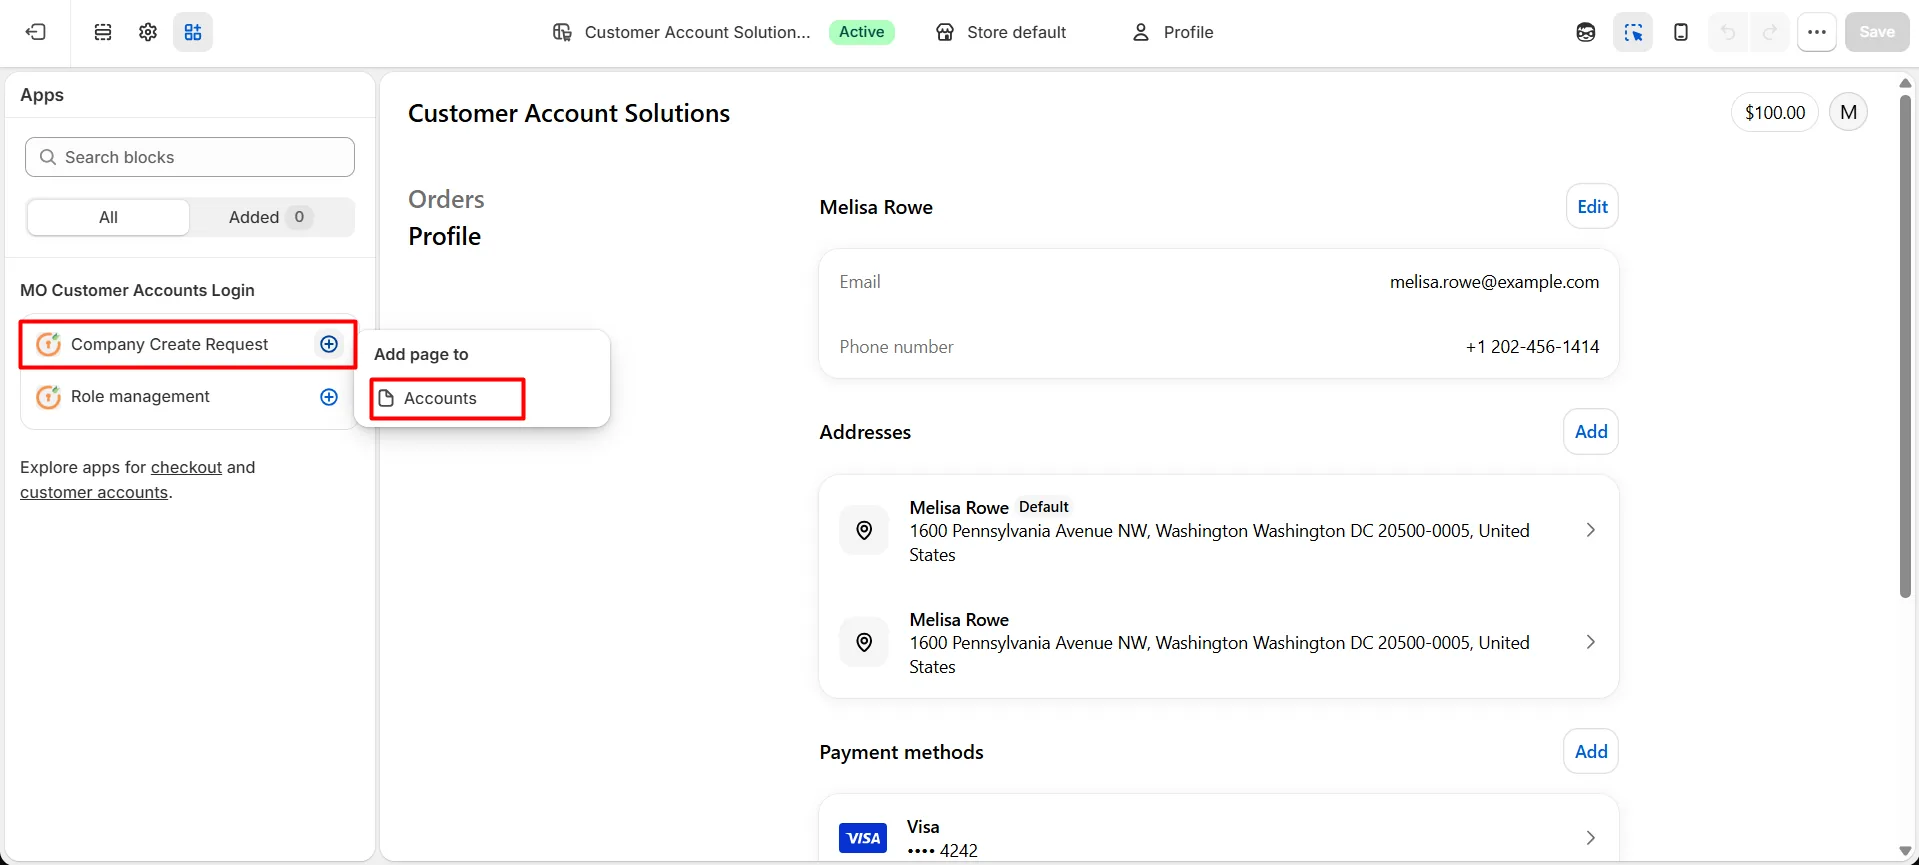The height and width of the screenshot is (865, 1919).
Task: Click the M avatar account button
Action: 1848,112
